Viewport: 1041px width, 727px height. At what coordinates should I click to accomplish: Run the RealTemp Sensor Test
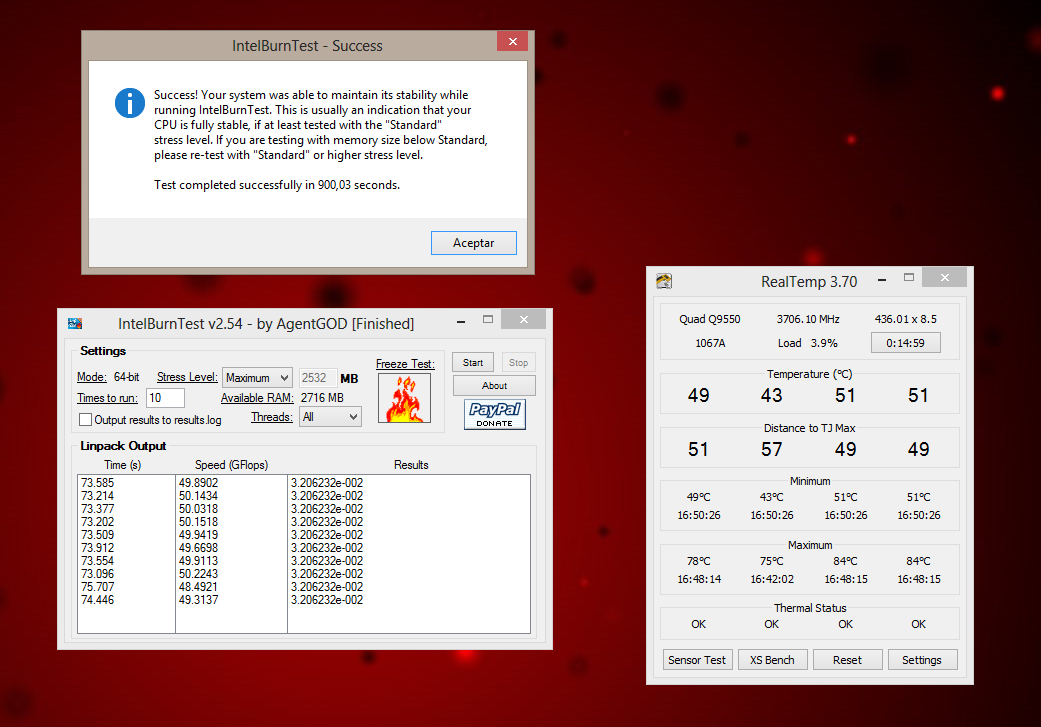698,660
